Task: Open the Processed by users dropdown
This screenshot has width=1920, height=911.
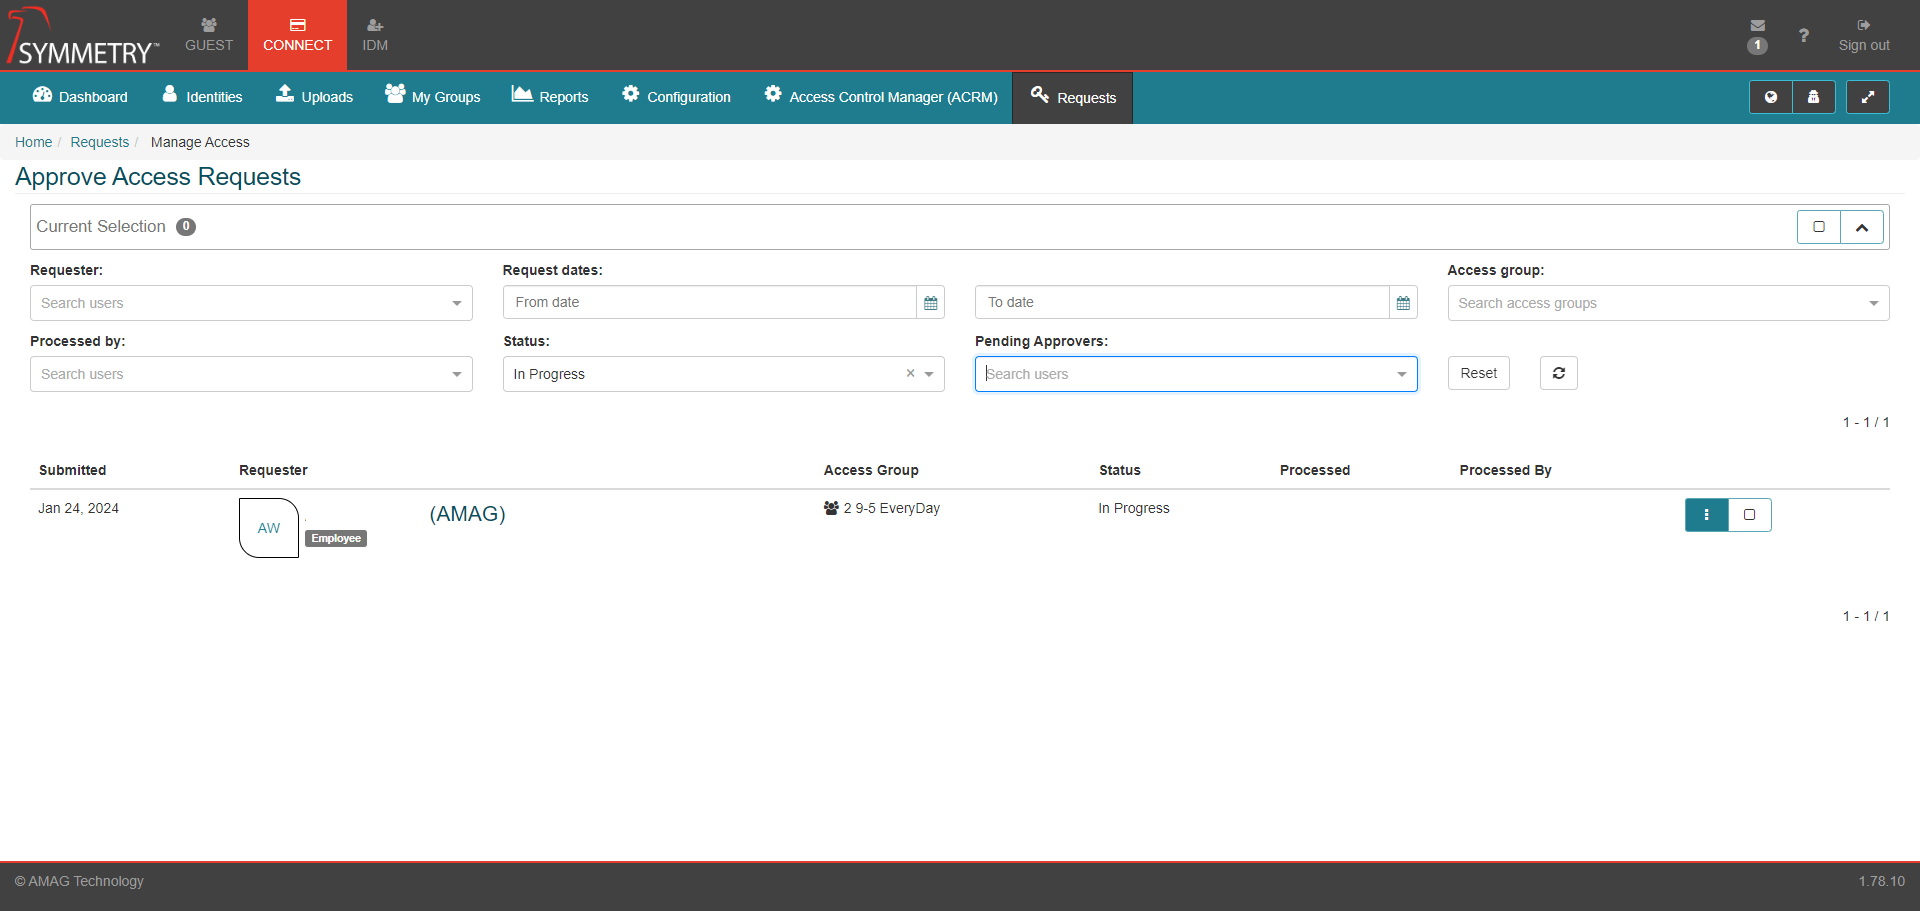Action: point(251,374)
